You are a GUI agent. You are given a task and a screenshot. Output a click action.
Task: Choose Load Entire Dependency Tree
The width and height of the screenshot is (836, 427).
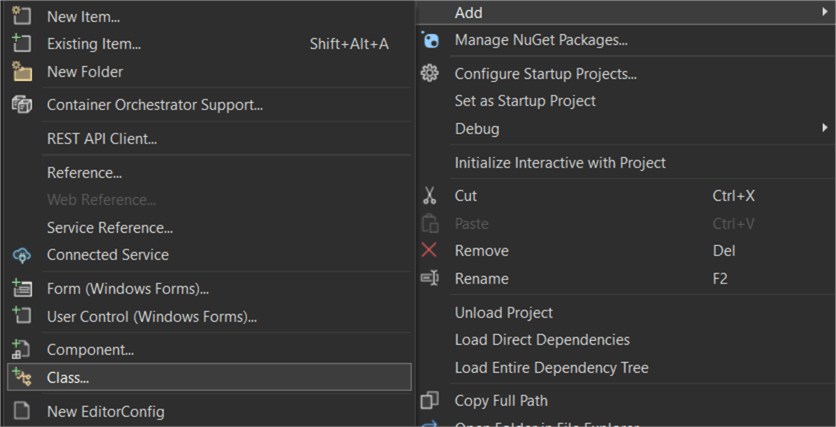point(551,368)
